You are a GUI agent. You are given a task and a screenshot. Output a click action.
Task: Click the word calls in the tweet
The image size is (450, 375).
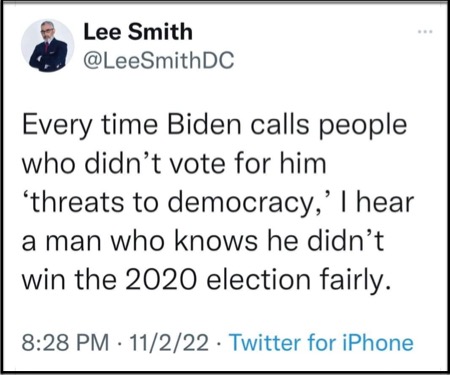tap(279, 125)
